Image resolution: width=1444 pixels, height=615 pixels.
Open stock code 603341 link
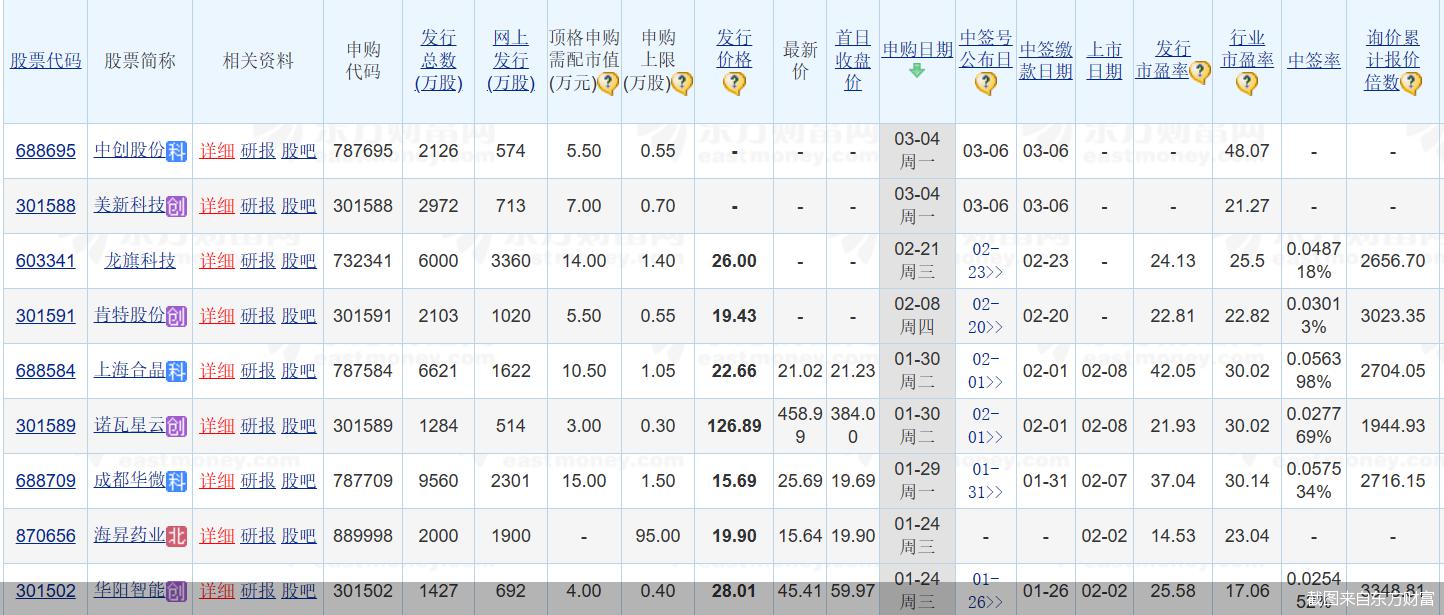(x=46, y=261)
